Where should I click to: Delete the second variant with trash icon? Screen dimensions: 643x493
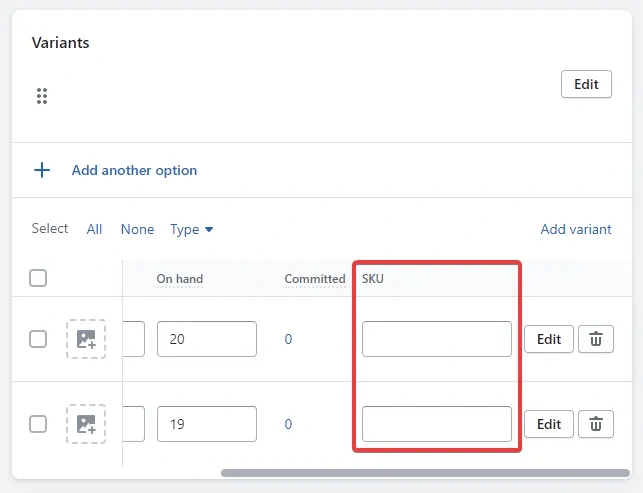596,424
